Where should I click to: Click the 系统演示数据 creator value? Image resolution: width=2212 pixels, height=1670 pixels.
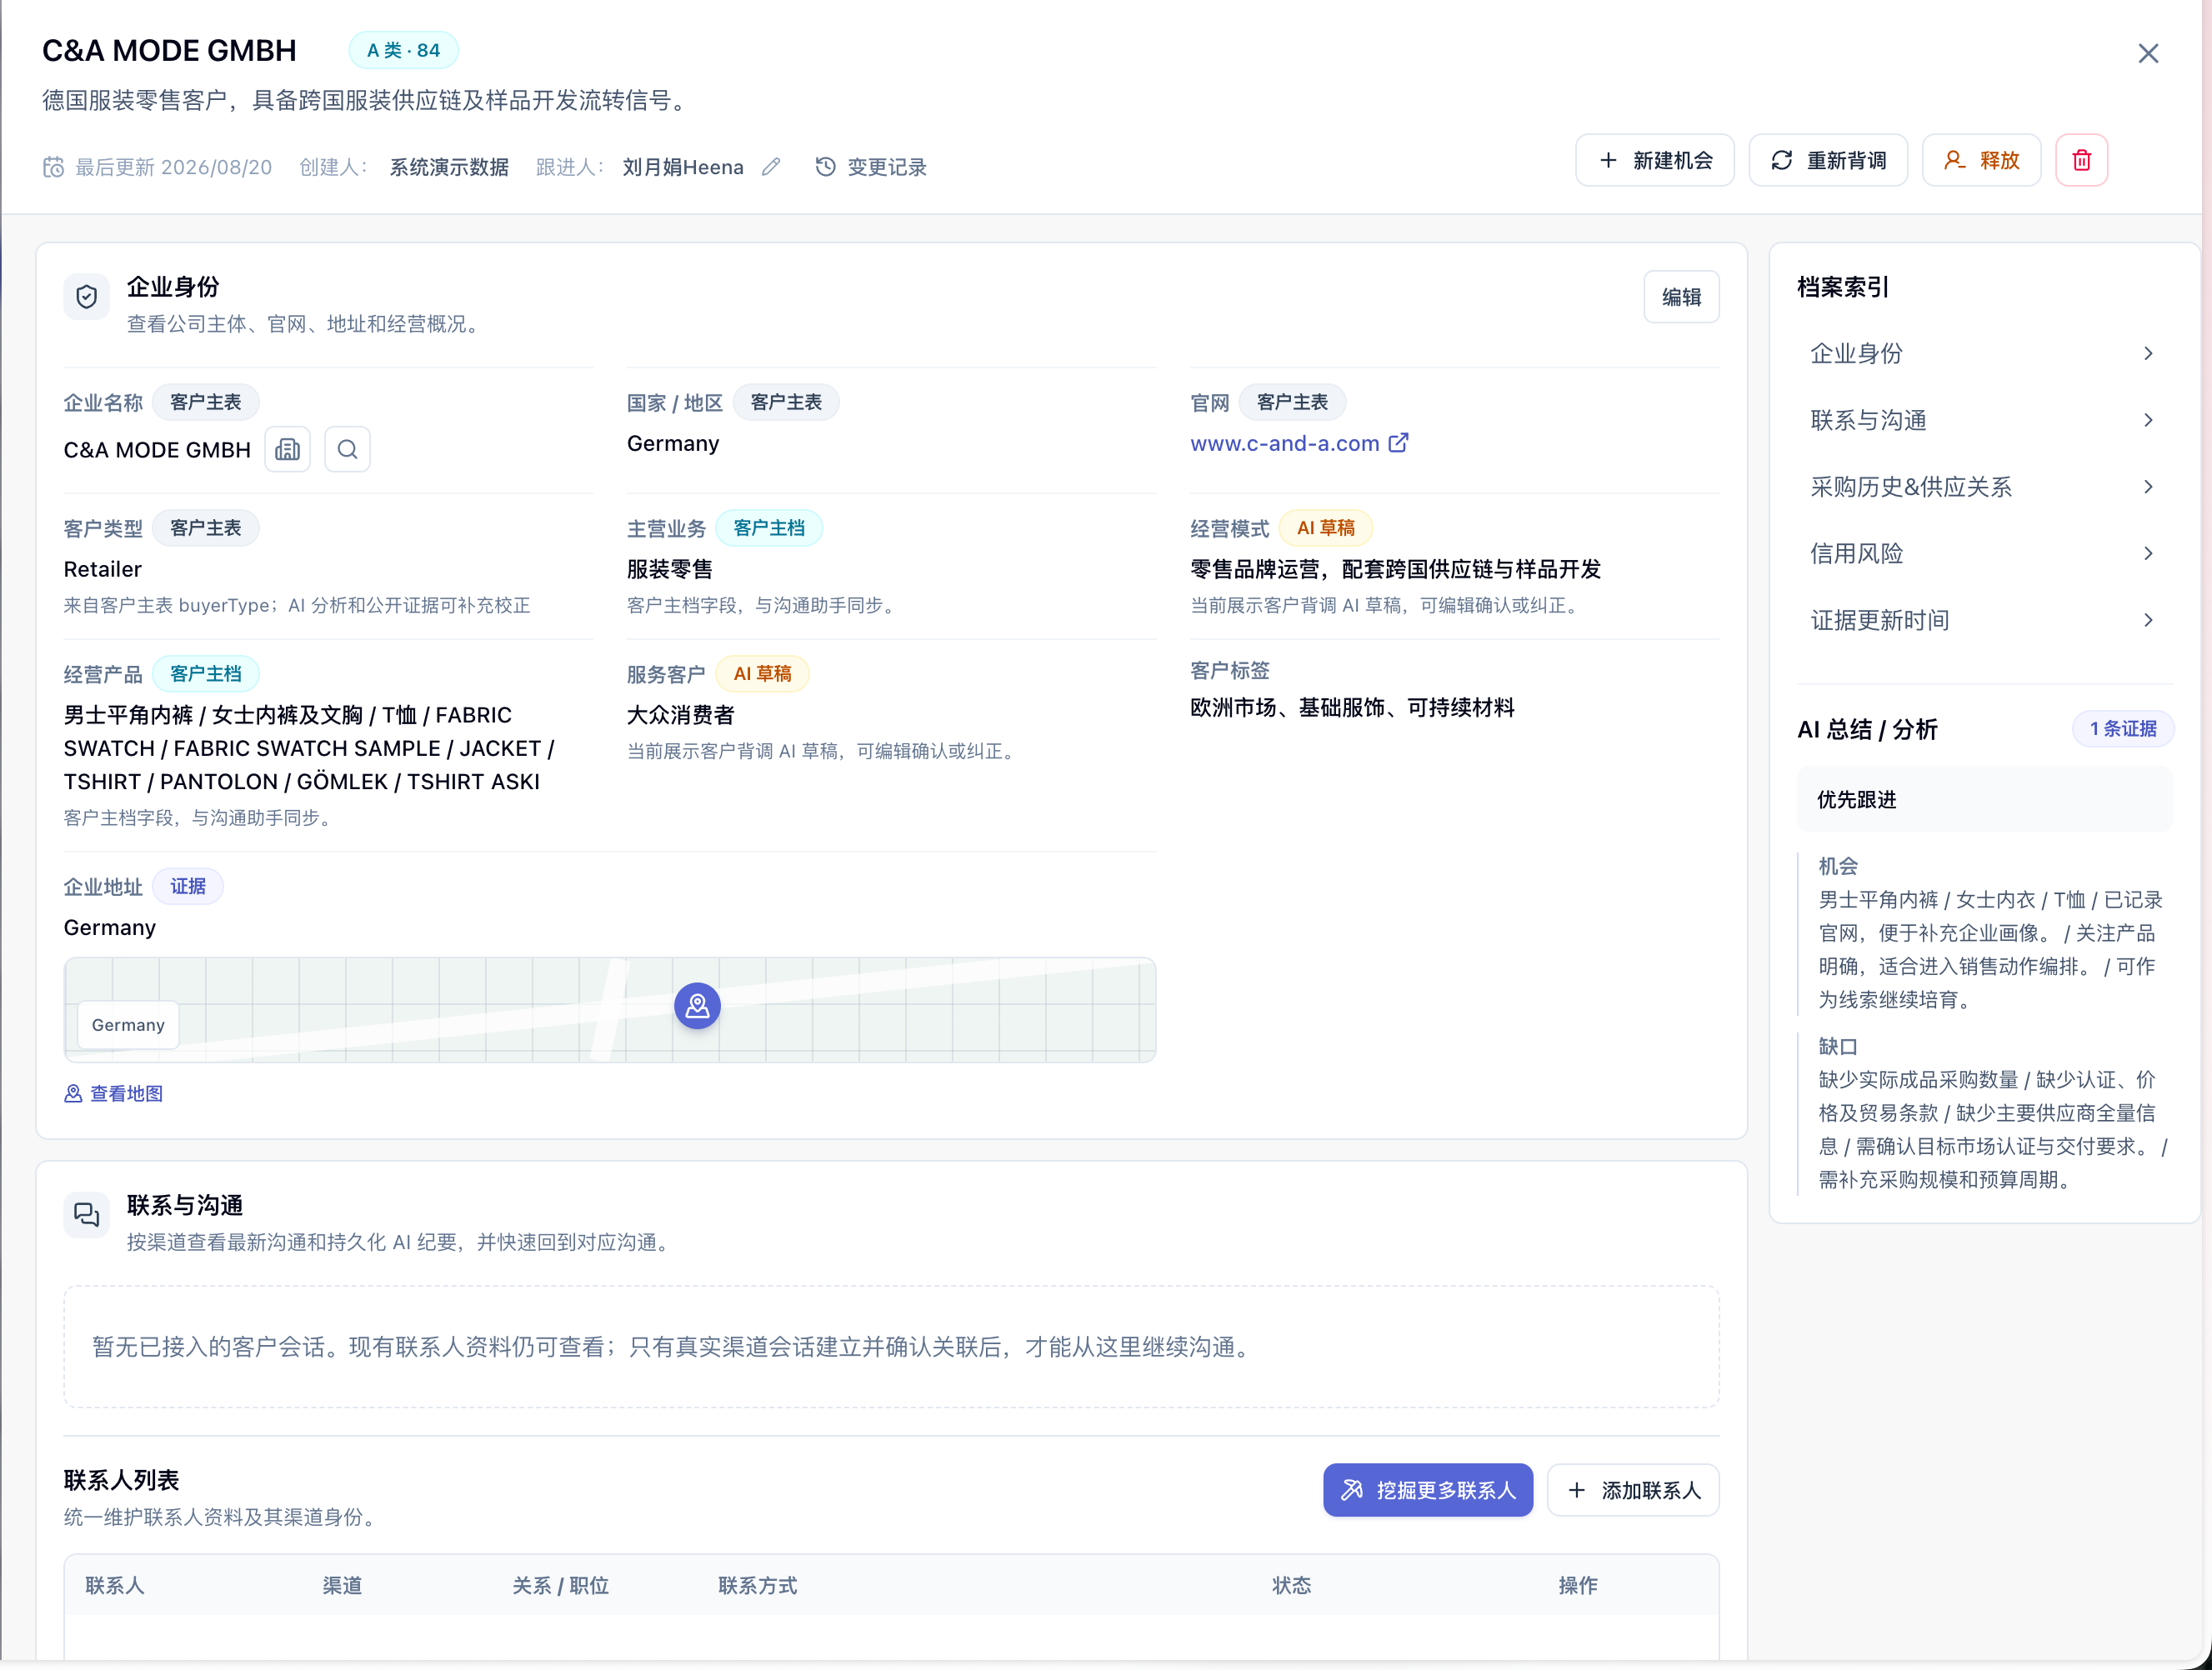[x=449, y=167]
